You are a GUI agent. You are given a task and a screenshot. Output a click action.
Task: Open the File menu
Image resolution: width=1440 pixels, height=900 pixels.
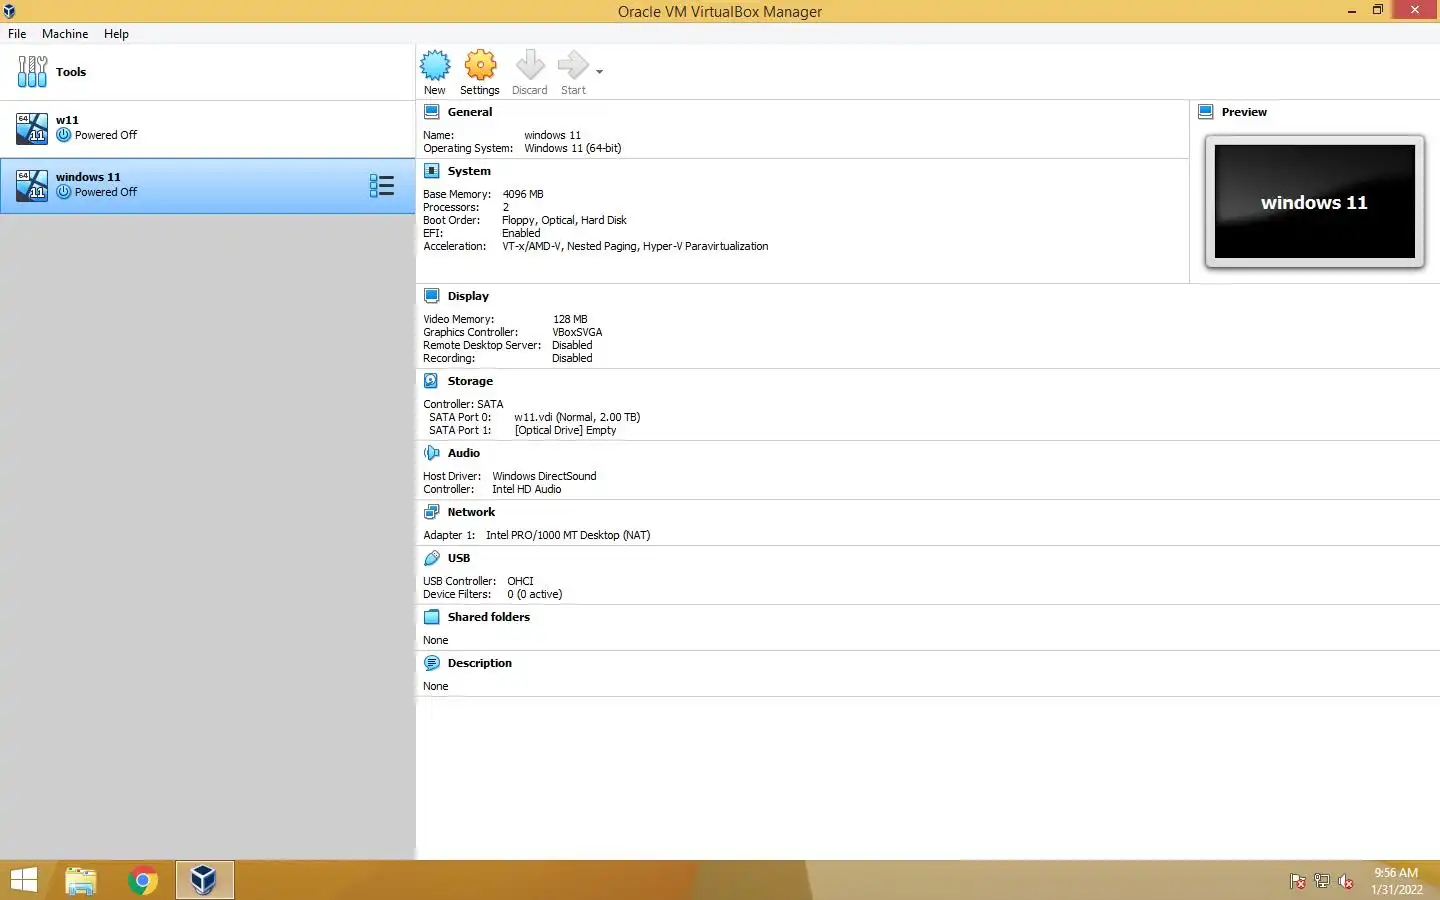coord(17,33)
